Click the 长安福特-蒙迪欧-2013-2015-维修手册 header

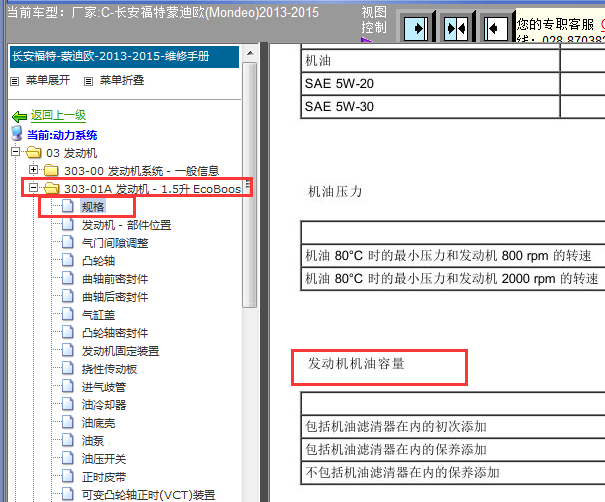coord(124,57)
